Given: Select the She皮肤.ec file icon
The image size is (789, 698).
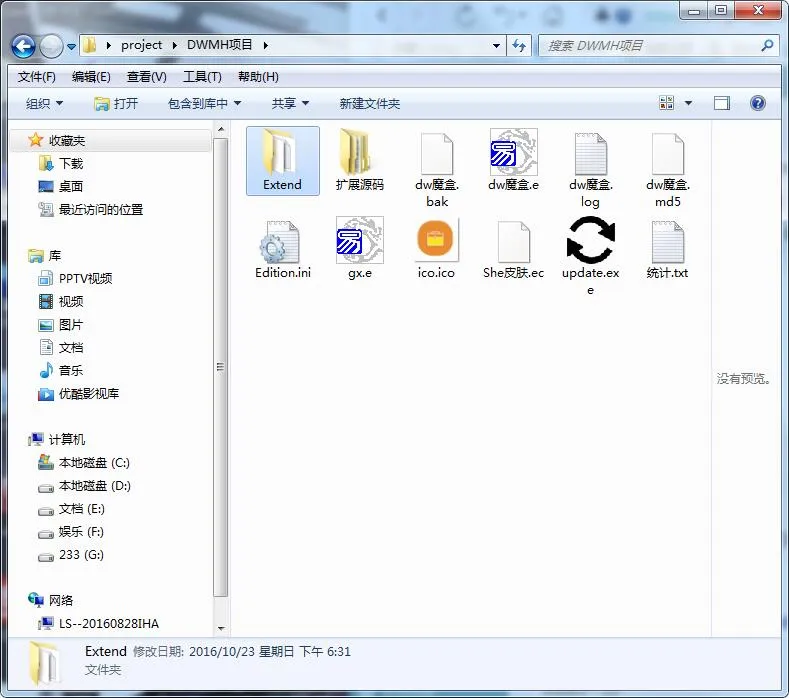Looking at the screenshot, I should [513, 242].
